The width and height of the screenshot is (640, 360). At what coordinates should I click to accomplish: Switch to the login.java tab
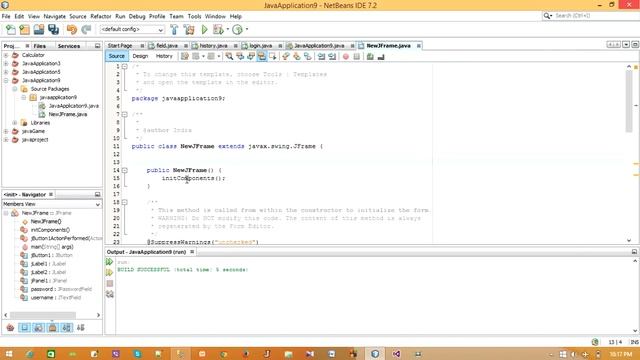point(260,46)
